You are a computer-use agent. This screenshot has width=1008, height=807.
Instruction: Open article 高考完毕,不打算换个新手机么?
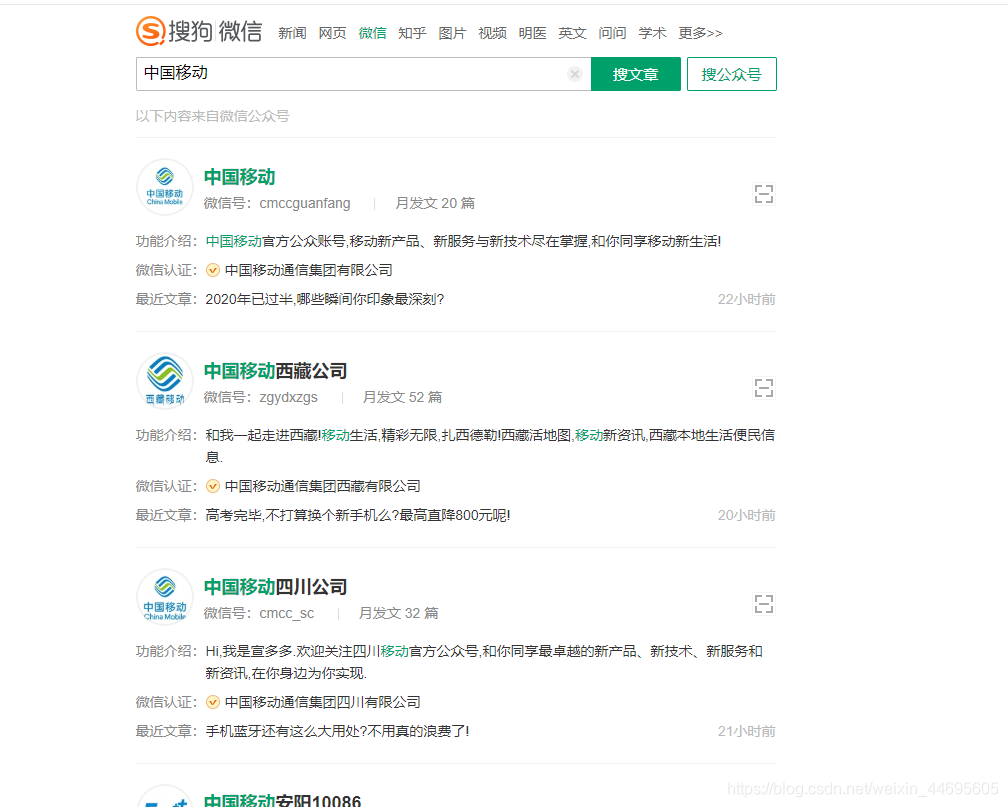357,515
